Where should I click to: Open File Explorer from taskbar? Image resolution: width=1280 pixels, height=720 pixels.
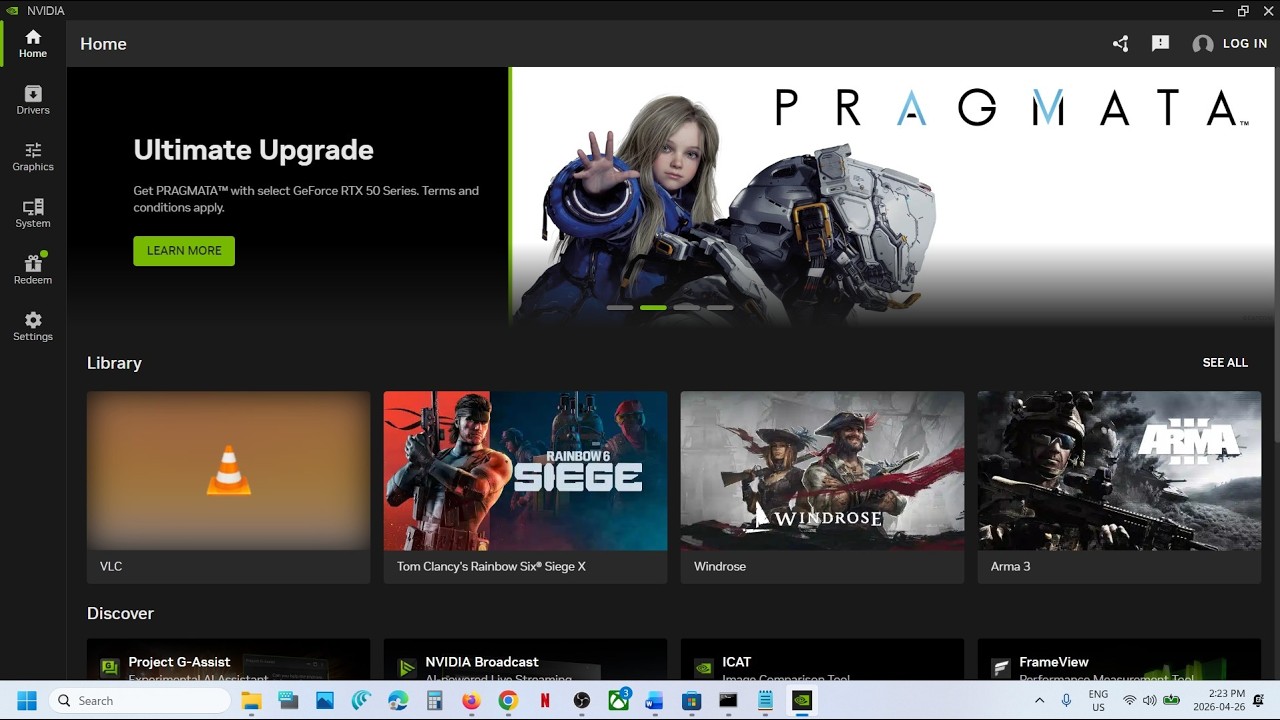251,701
